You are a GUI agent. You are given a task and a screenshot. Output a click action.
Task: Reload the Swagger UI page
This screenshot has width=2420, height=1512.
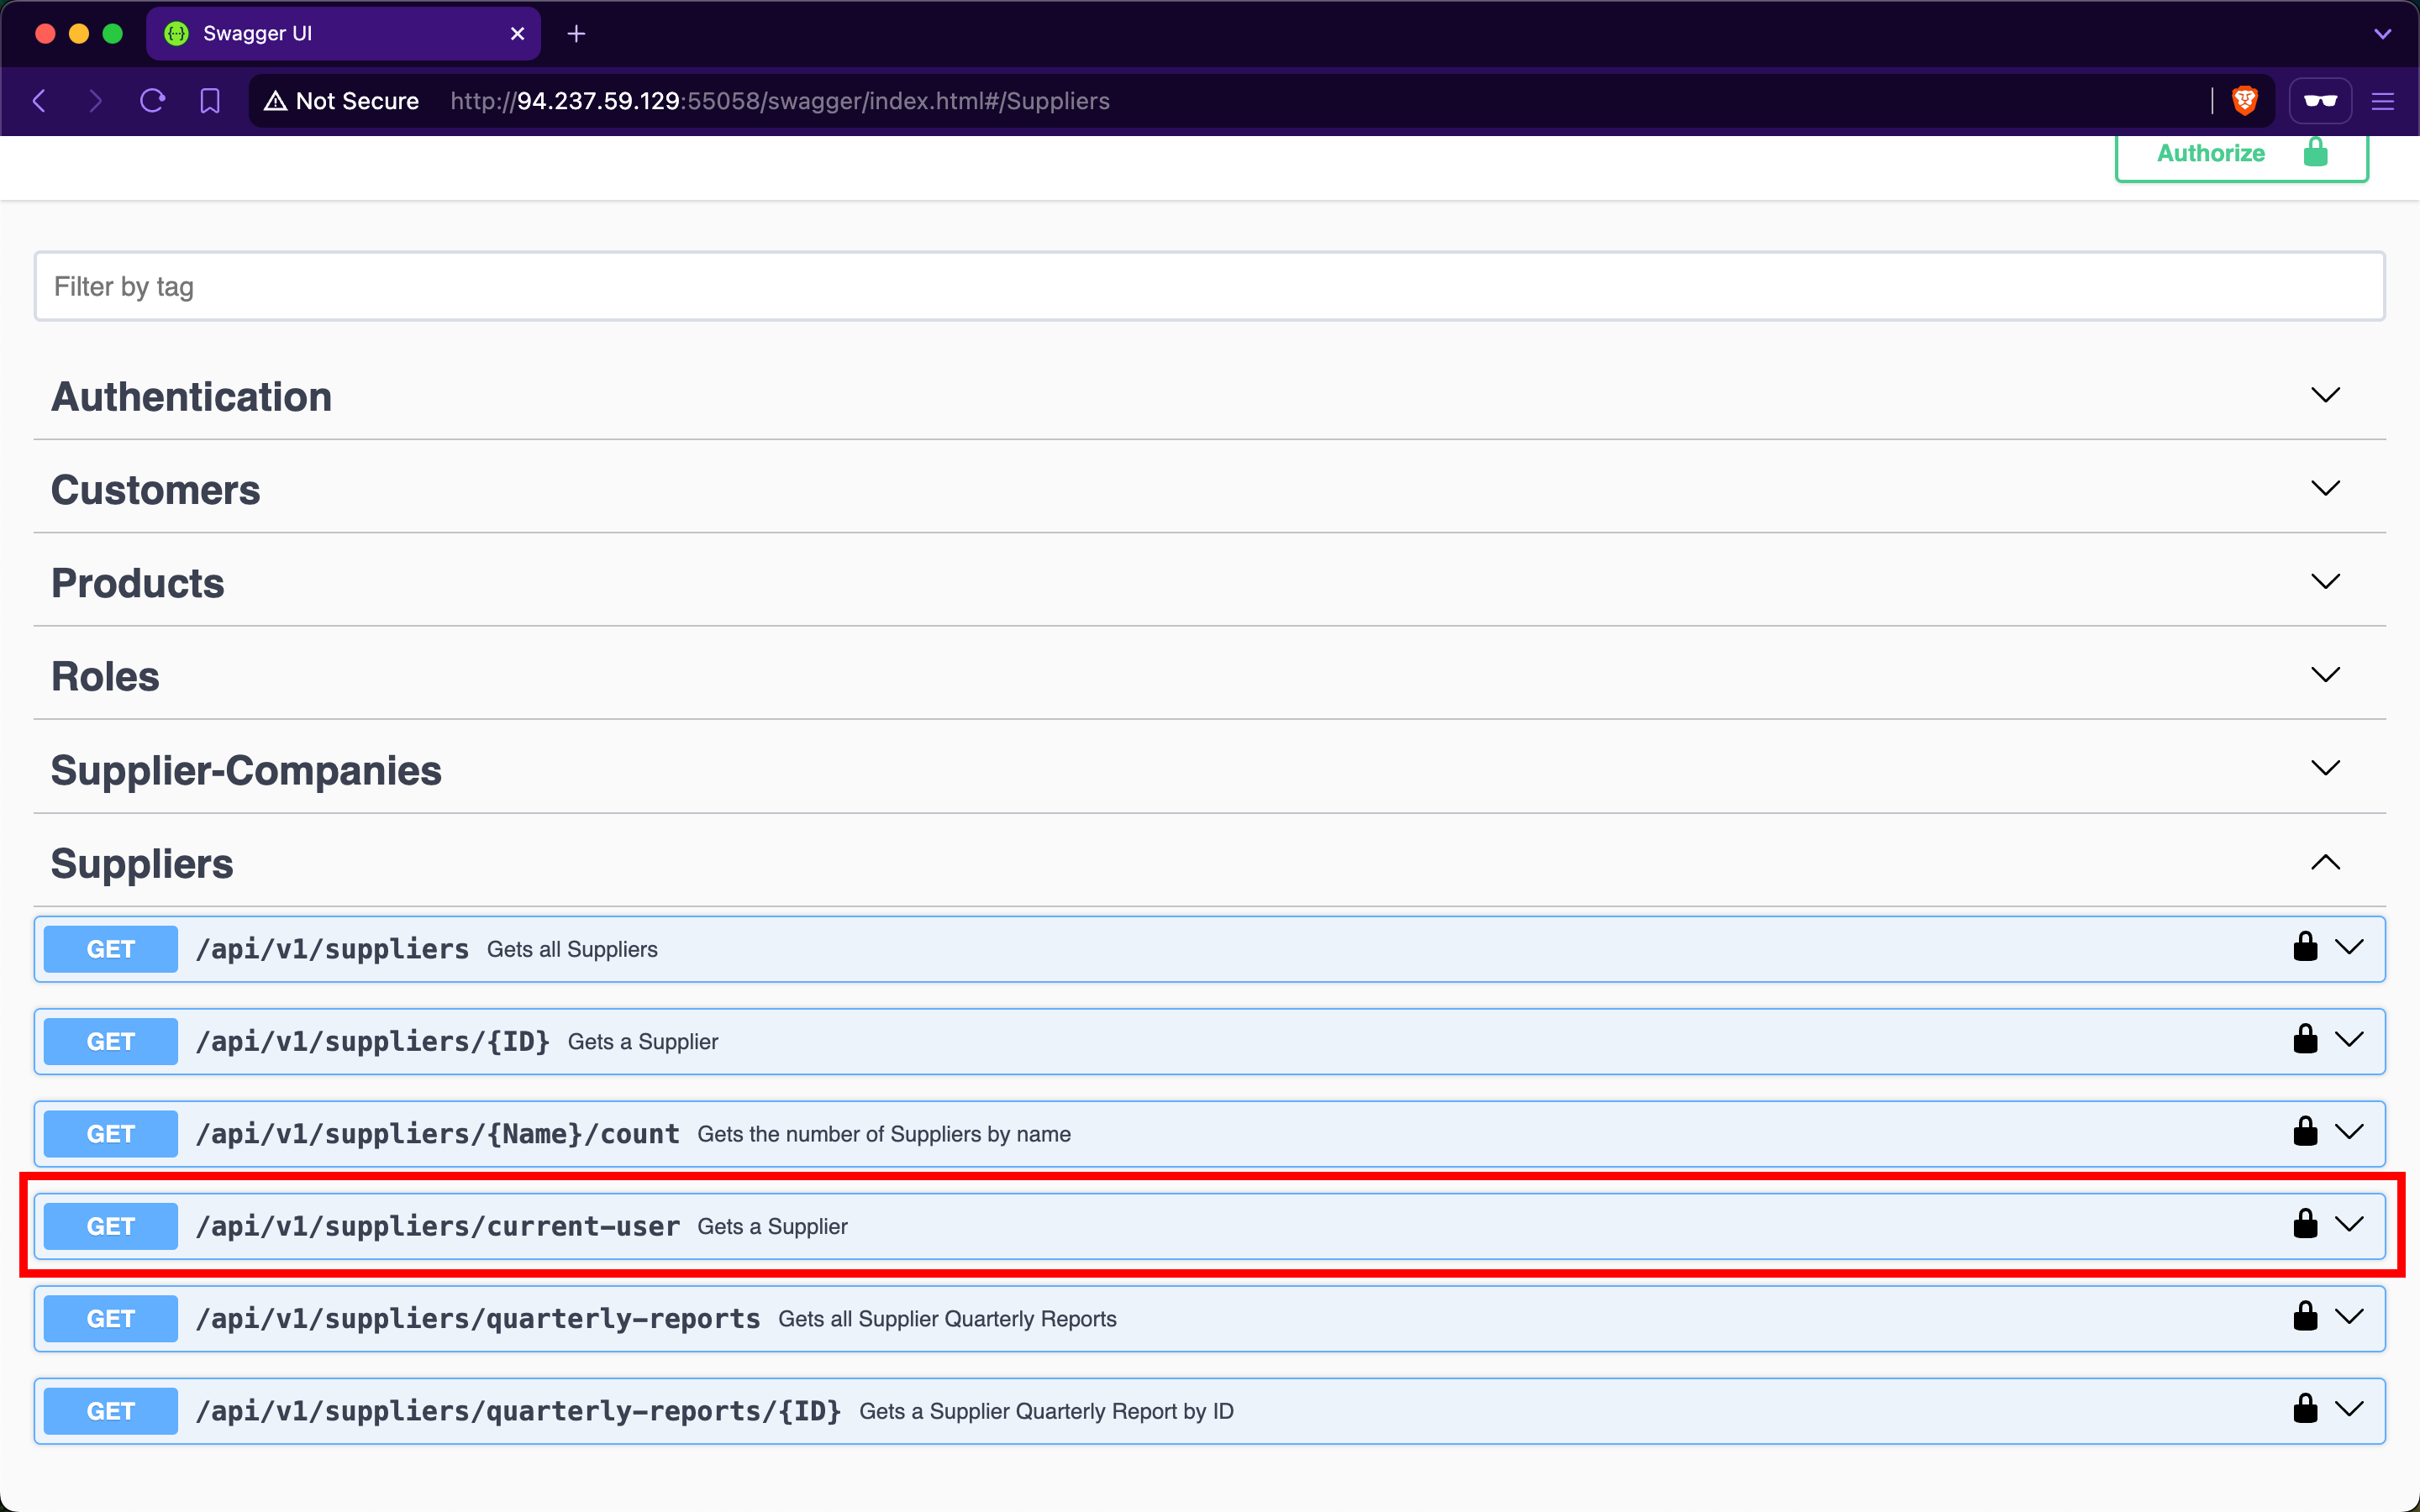tap(152, 101)
